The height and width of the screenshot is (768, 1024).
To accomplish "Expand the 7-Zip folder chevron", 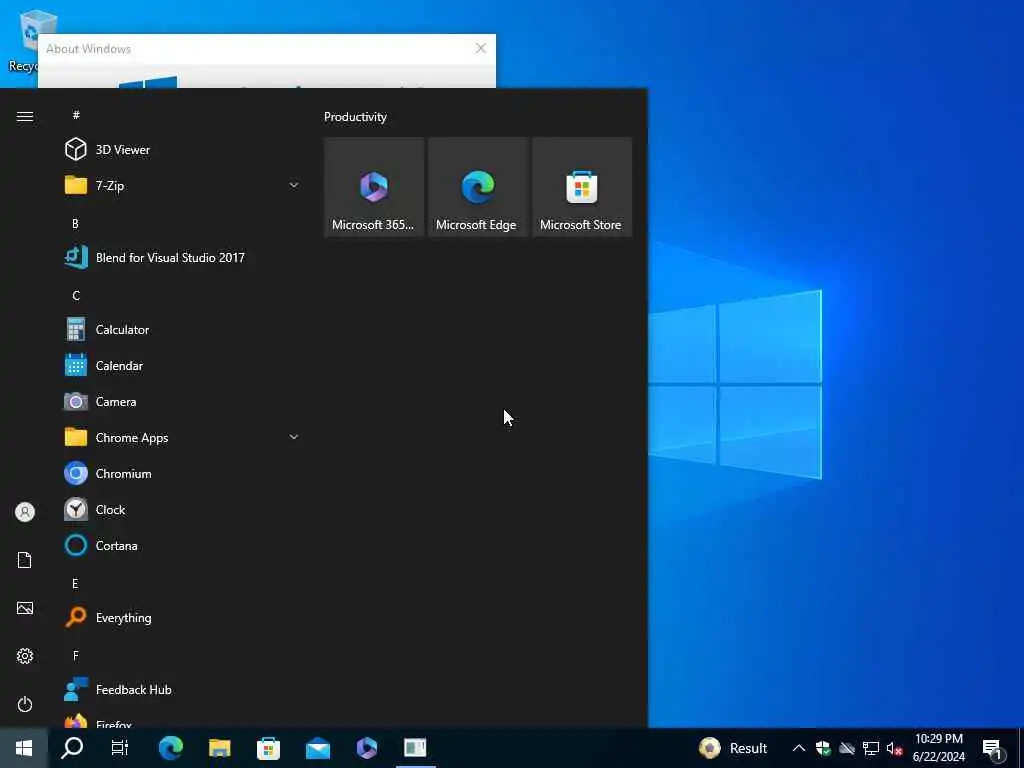I will click(x=294, y=185).
